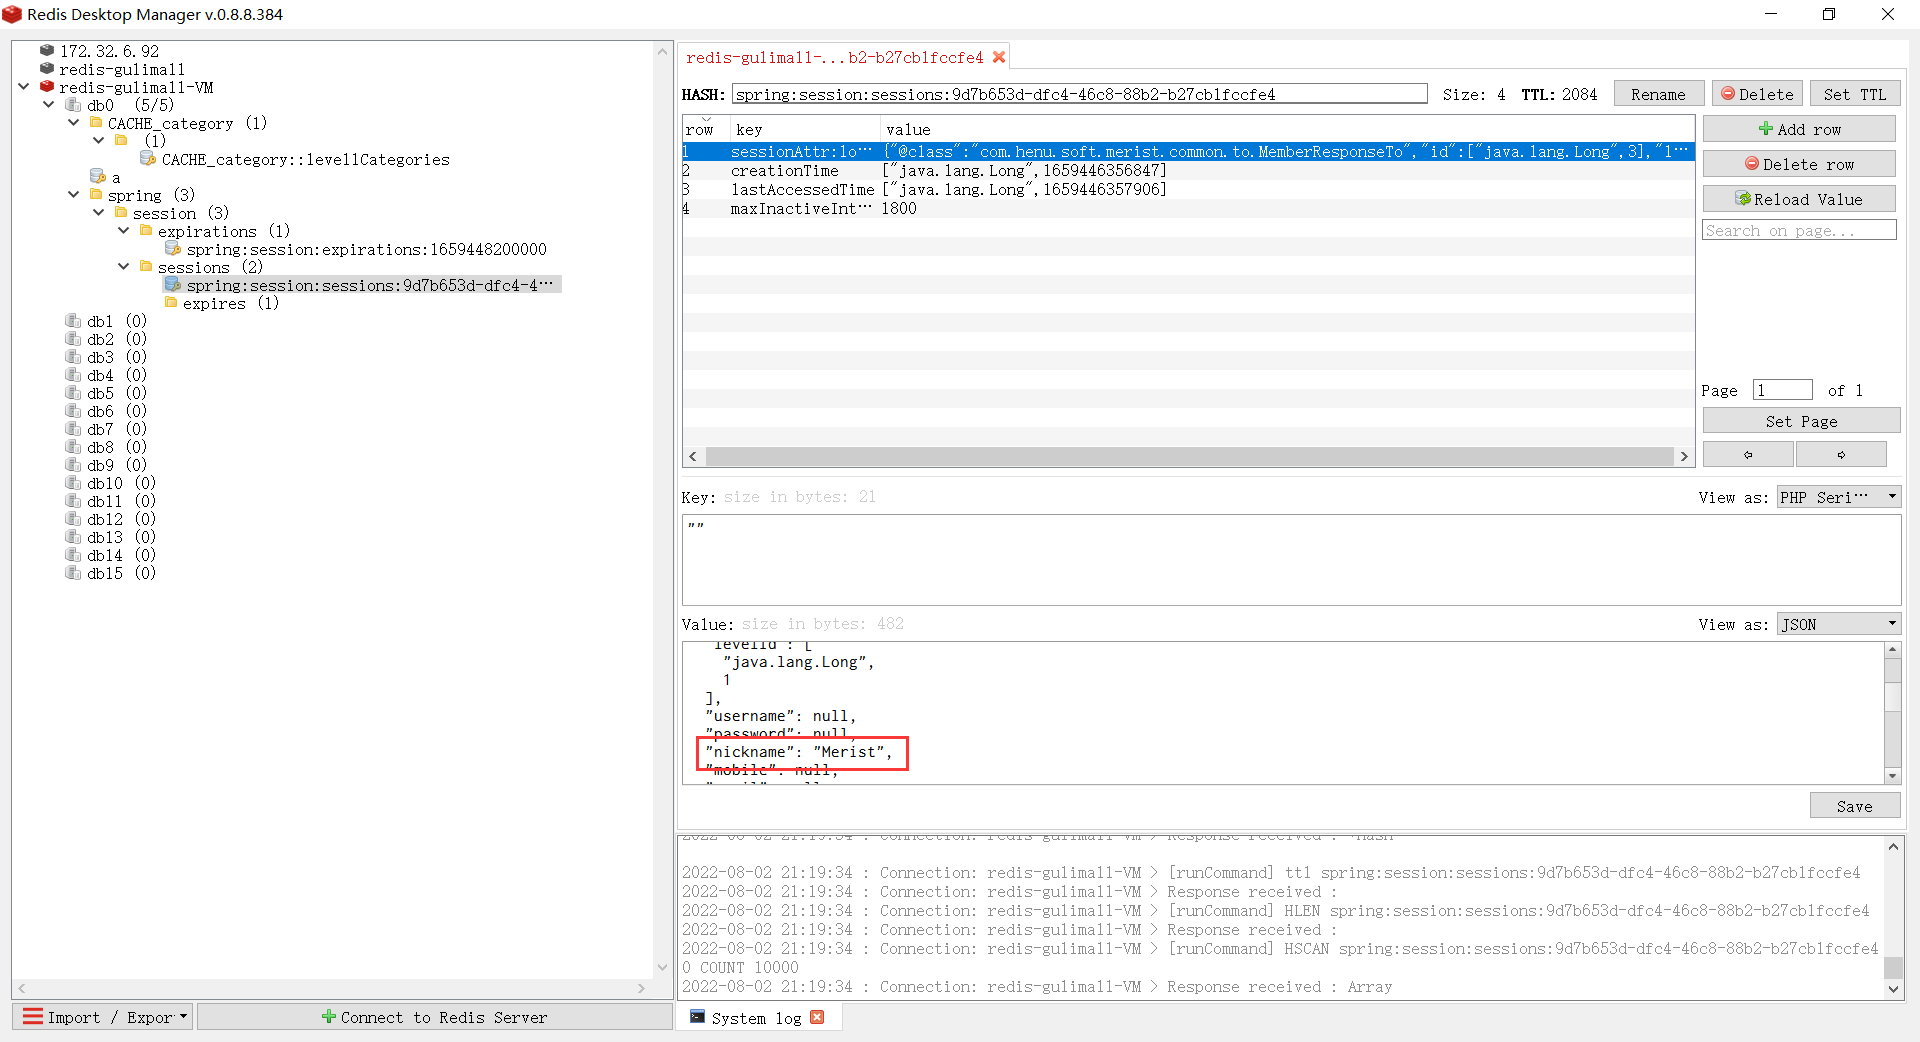Screen dimensions: 1920x1042
Task: Click inside the Key text area
Action: pyautogui.click(x=1291, y=560)
